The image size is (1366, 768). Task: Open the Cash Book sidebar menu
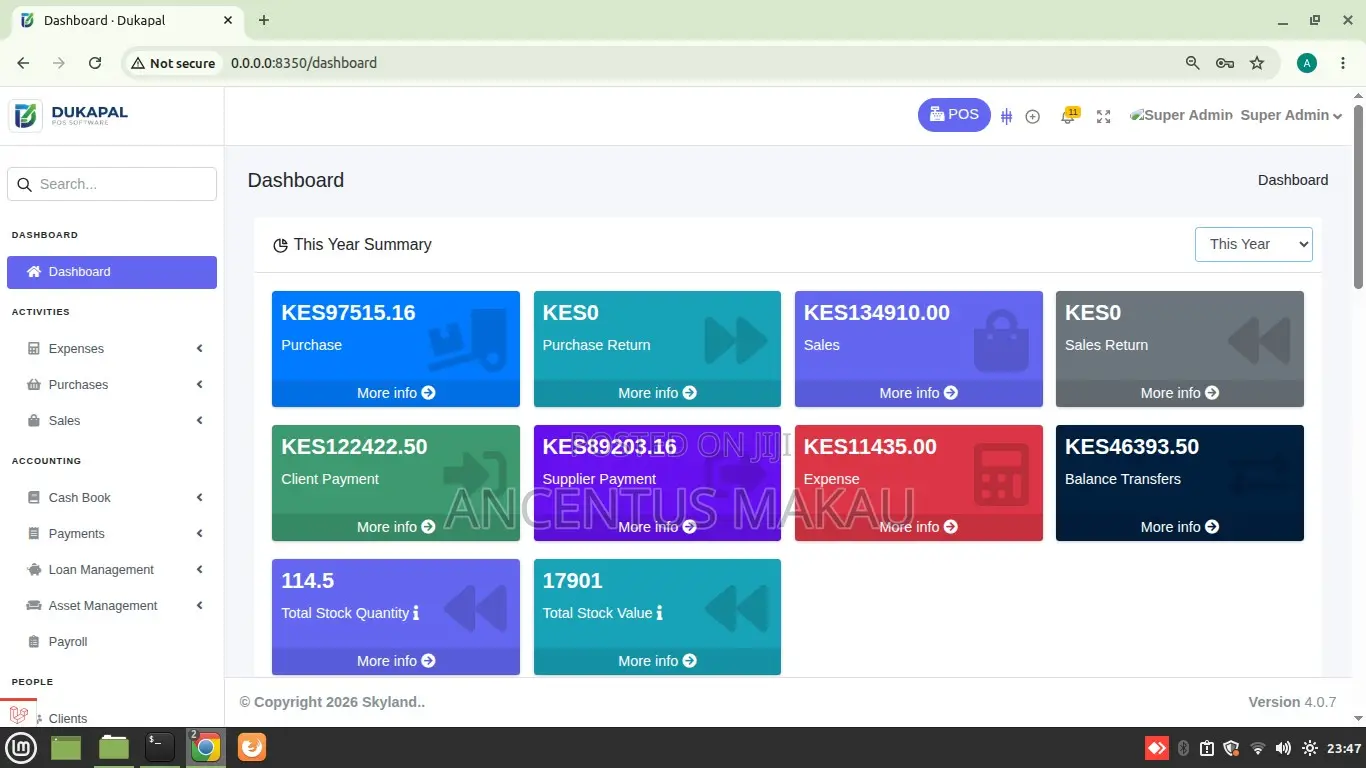112,498
